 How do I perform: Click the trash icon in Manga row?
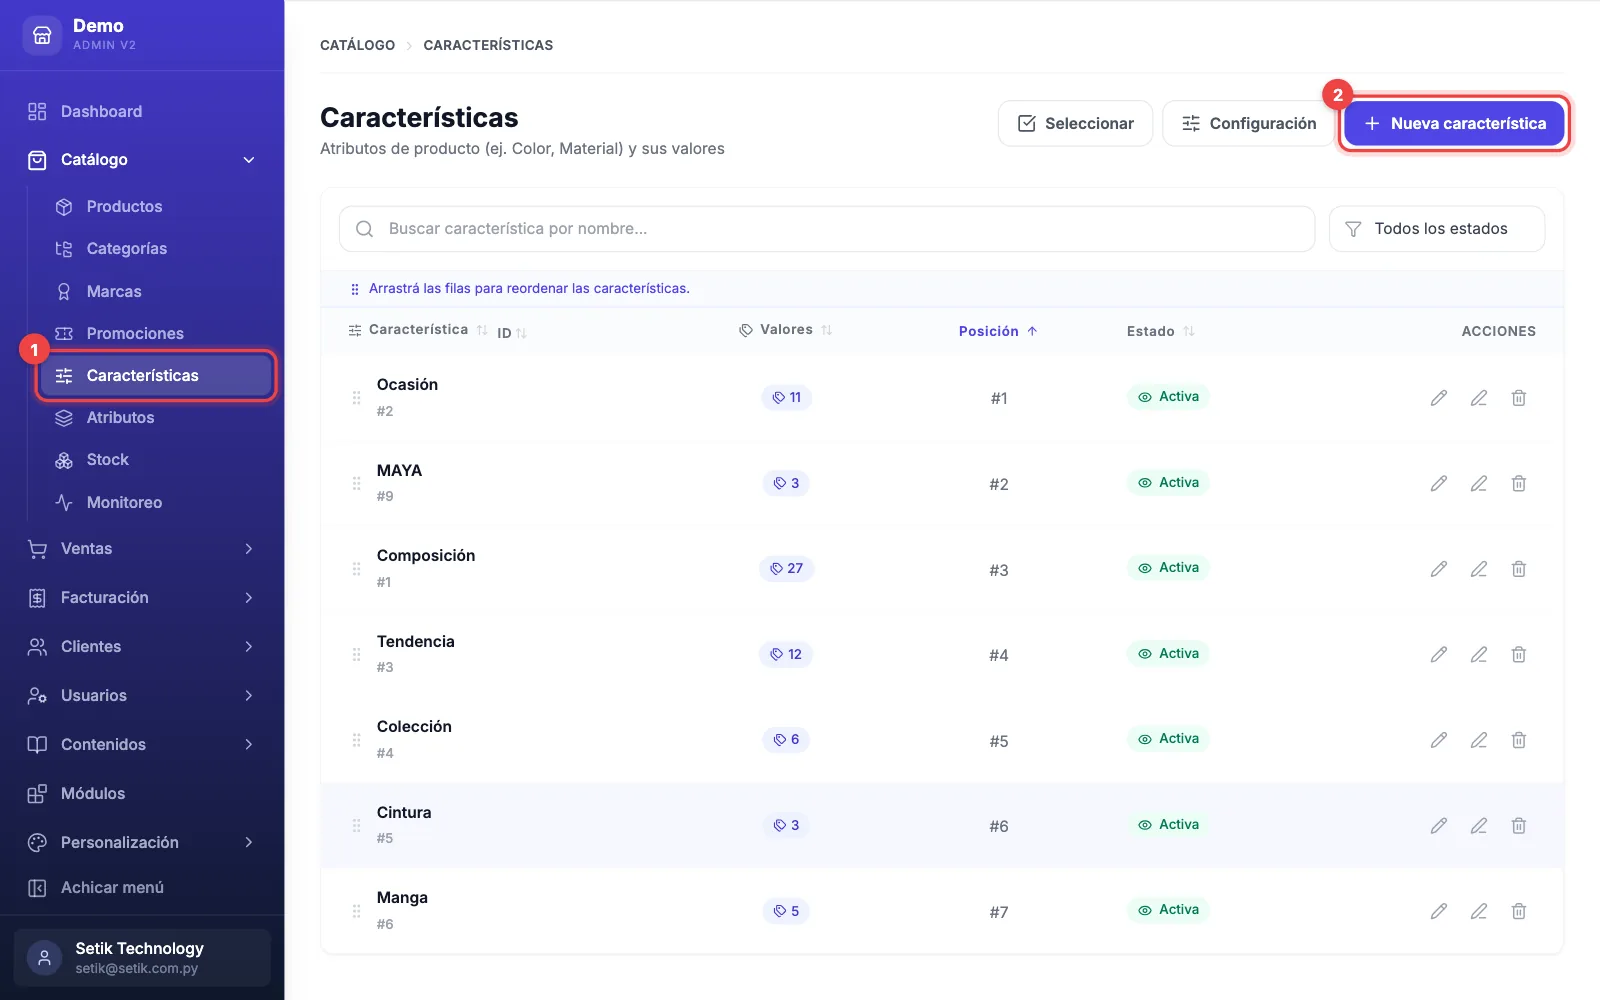(1518, 911)
